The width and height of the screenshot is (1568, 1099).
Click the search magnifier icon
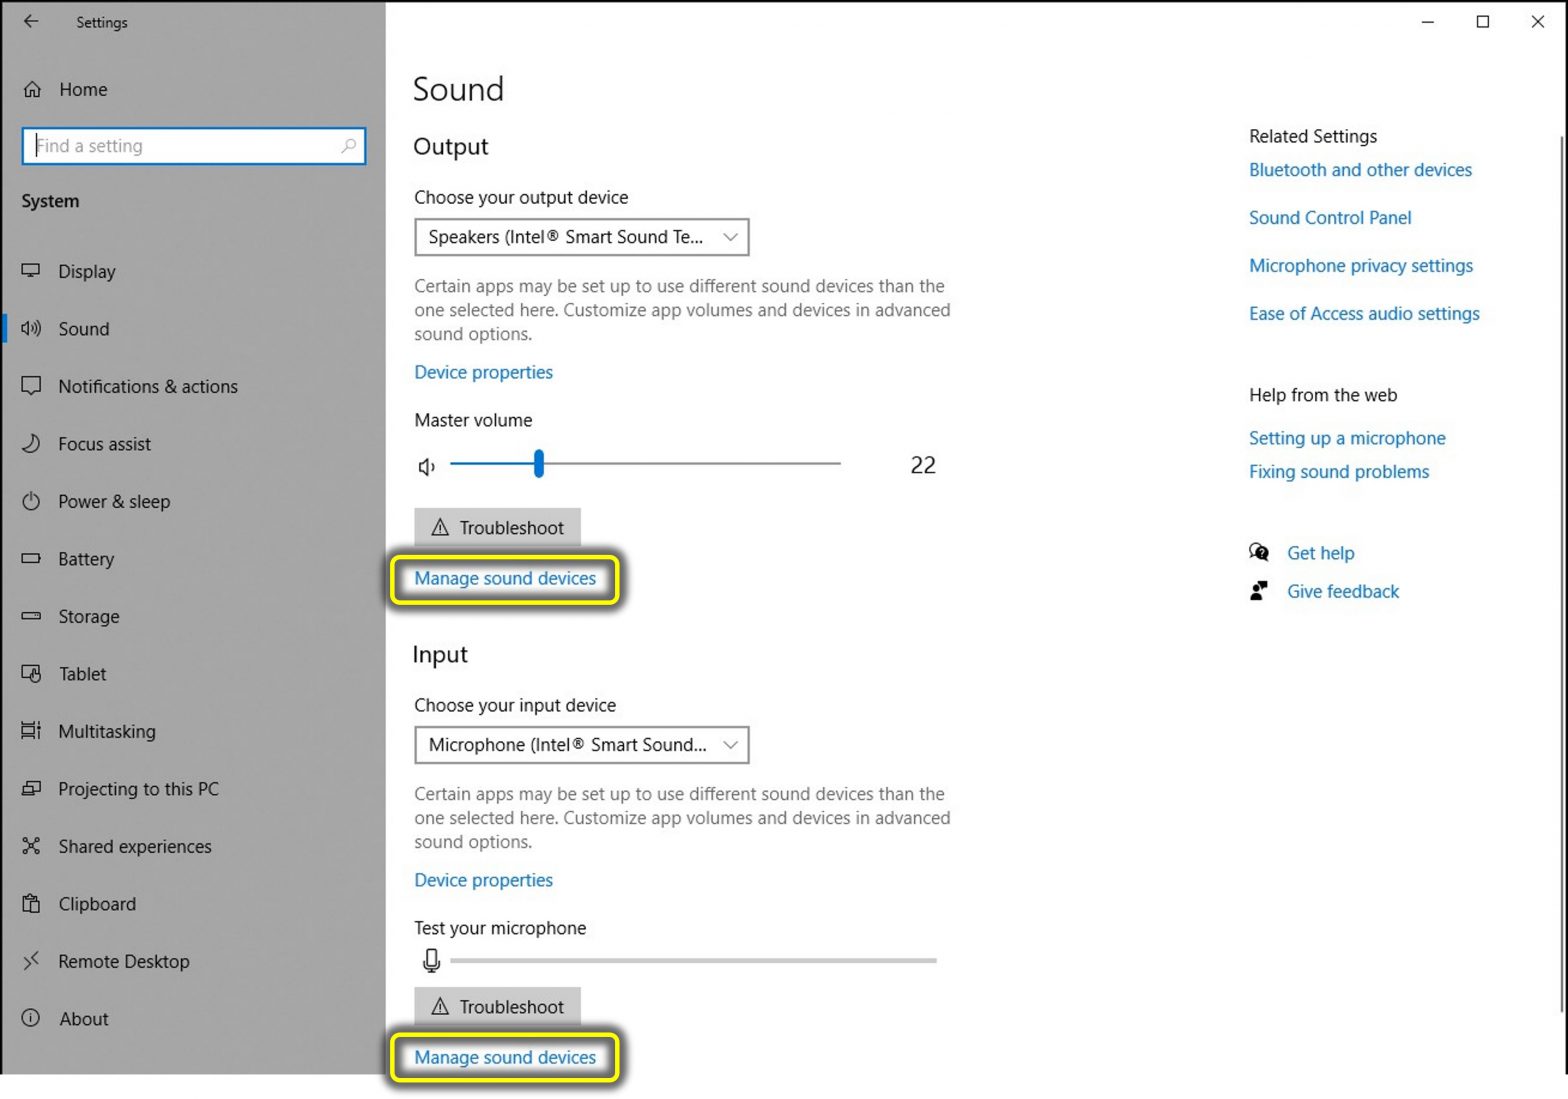tap(348, 146)
